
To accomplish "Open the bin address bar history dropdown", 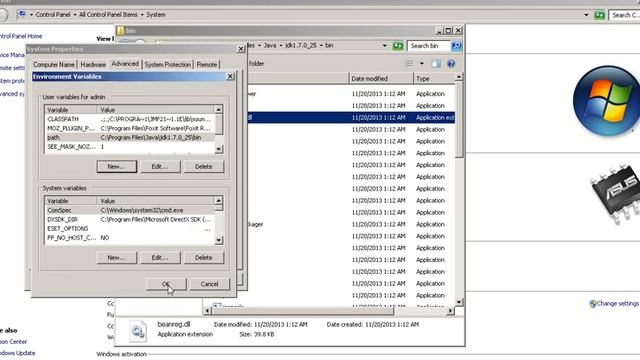I will click(384, 46).
